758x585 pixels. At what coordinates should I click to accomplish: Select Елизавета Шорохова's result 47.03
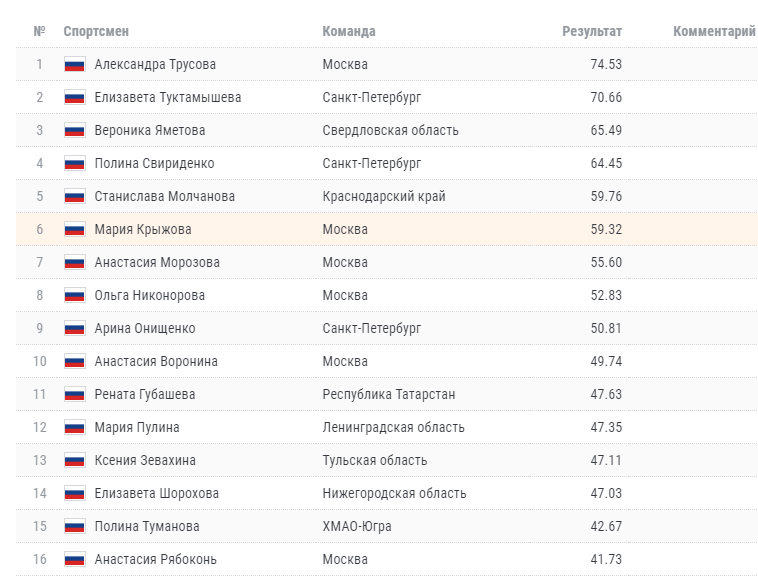(x=606, y=493)
